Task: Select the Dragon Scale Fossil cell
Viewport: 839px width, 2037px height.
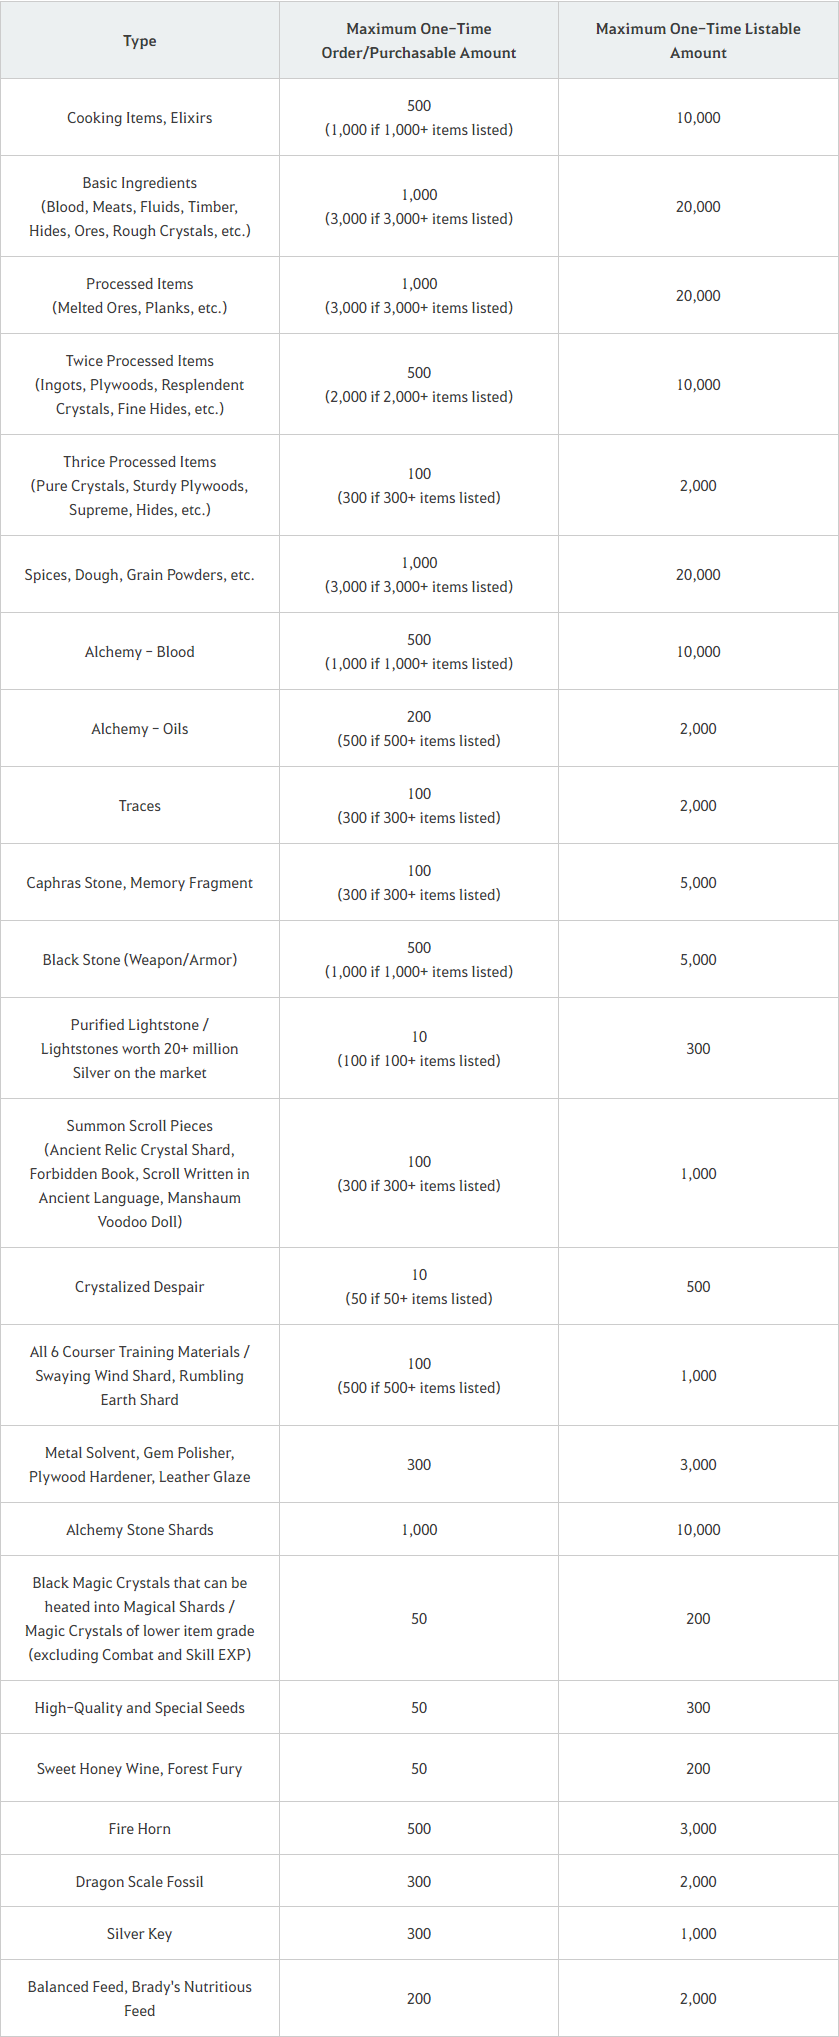Action: [140, 1882]
